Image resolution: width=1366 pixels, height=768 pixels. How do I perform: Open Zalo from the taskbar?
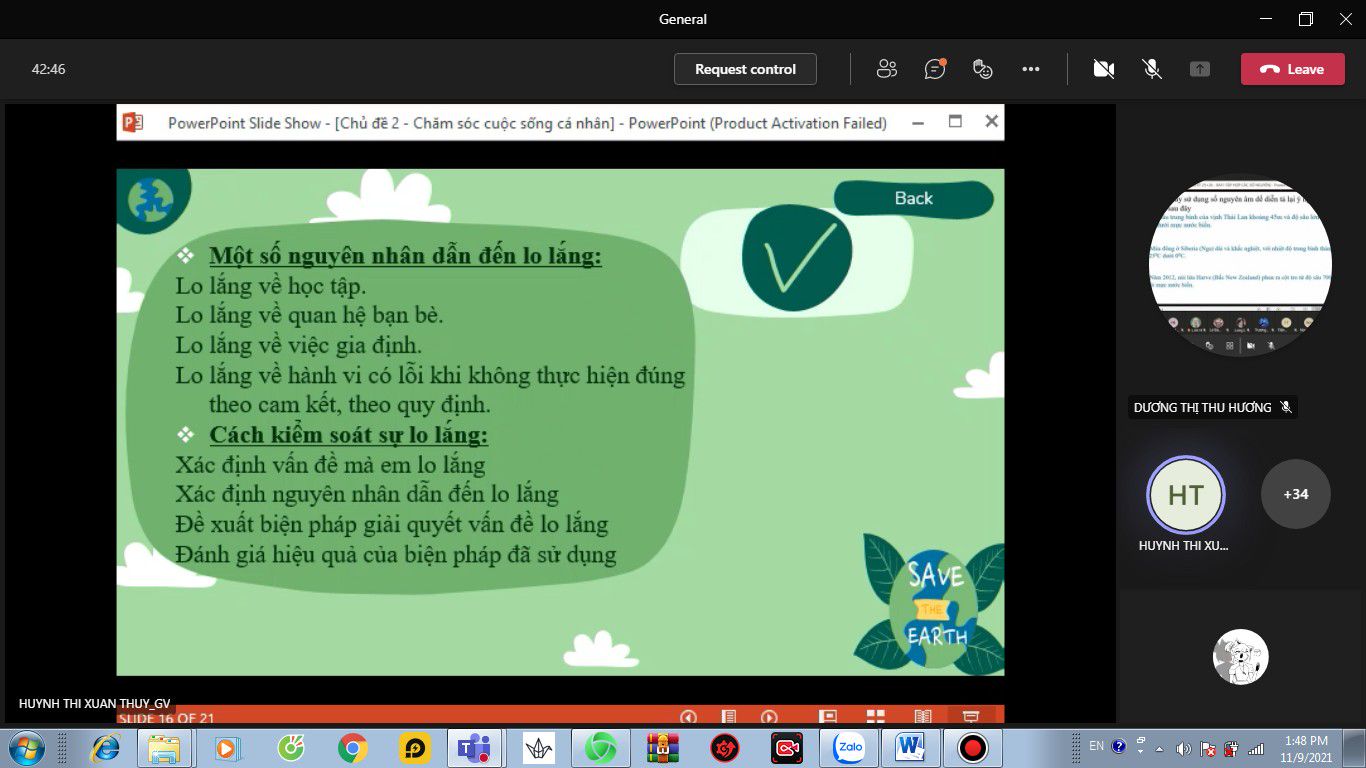tap(849, 747)
